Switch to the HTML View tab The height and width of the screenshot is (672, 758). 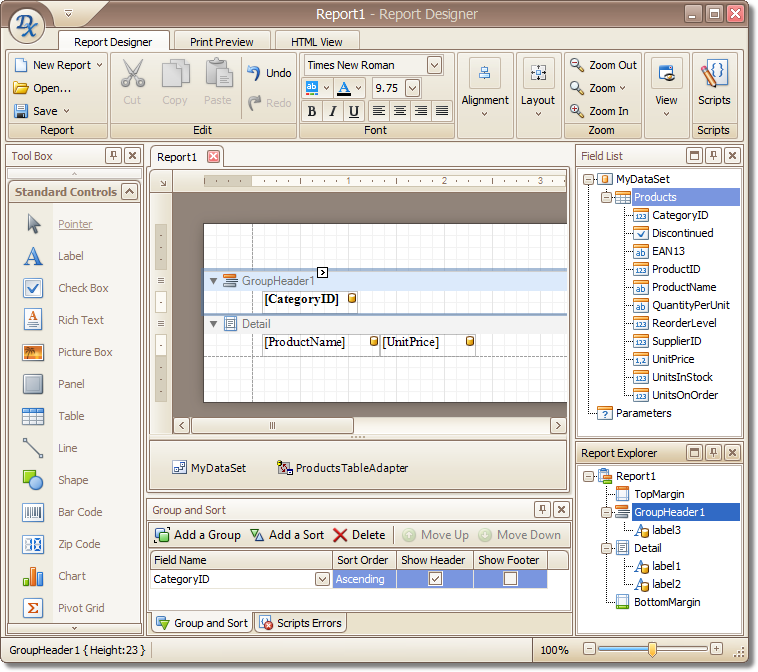[317, 42]
